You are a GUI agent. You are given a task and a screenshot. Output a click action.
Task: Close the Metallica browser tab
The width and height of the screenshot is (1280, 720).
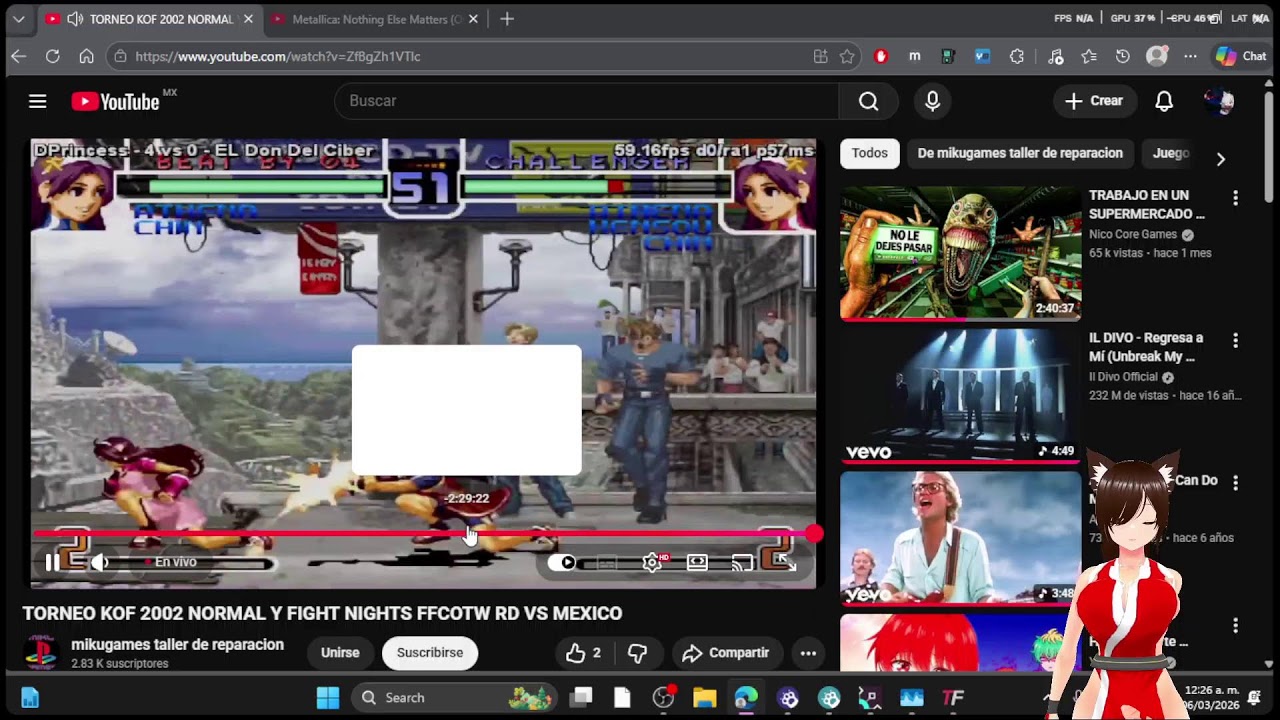473,19
